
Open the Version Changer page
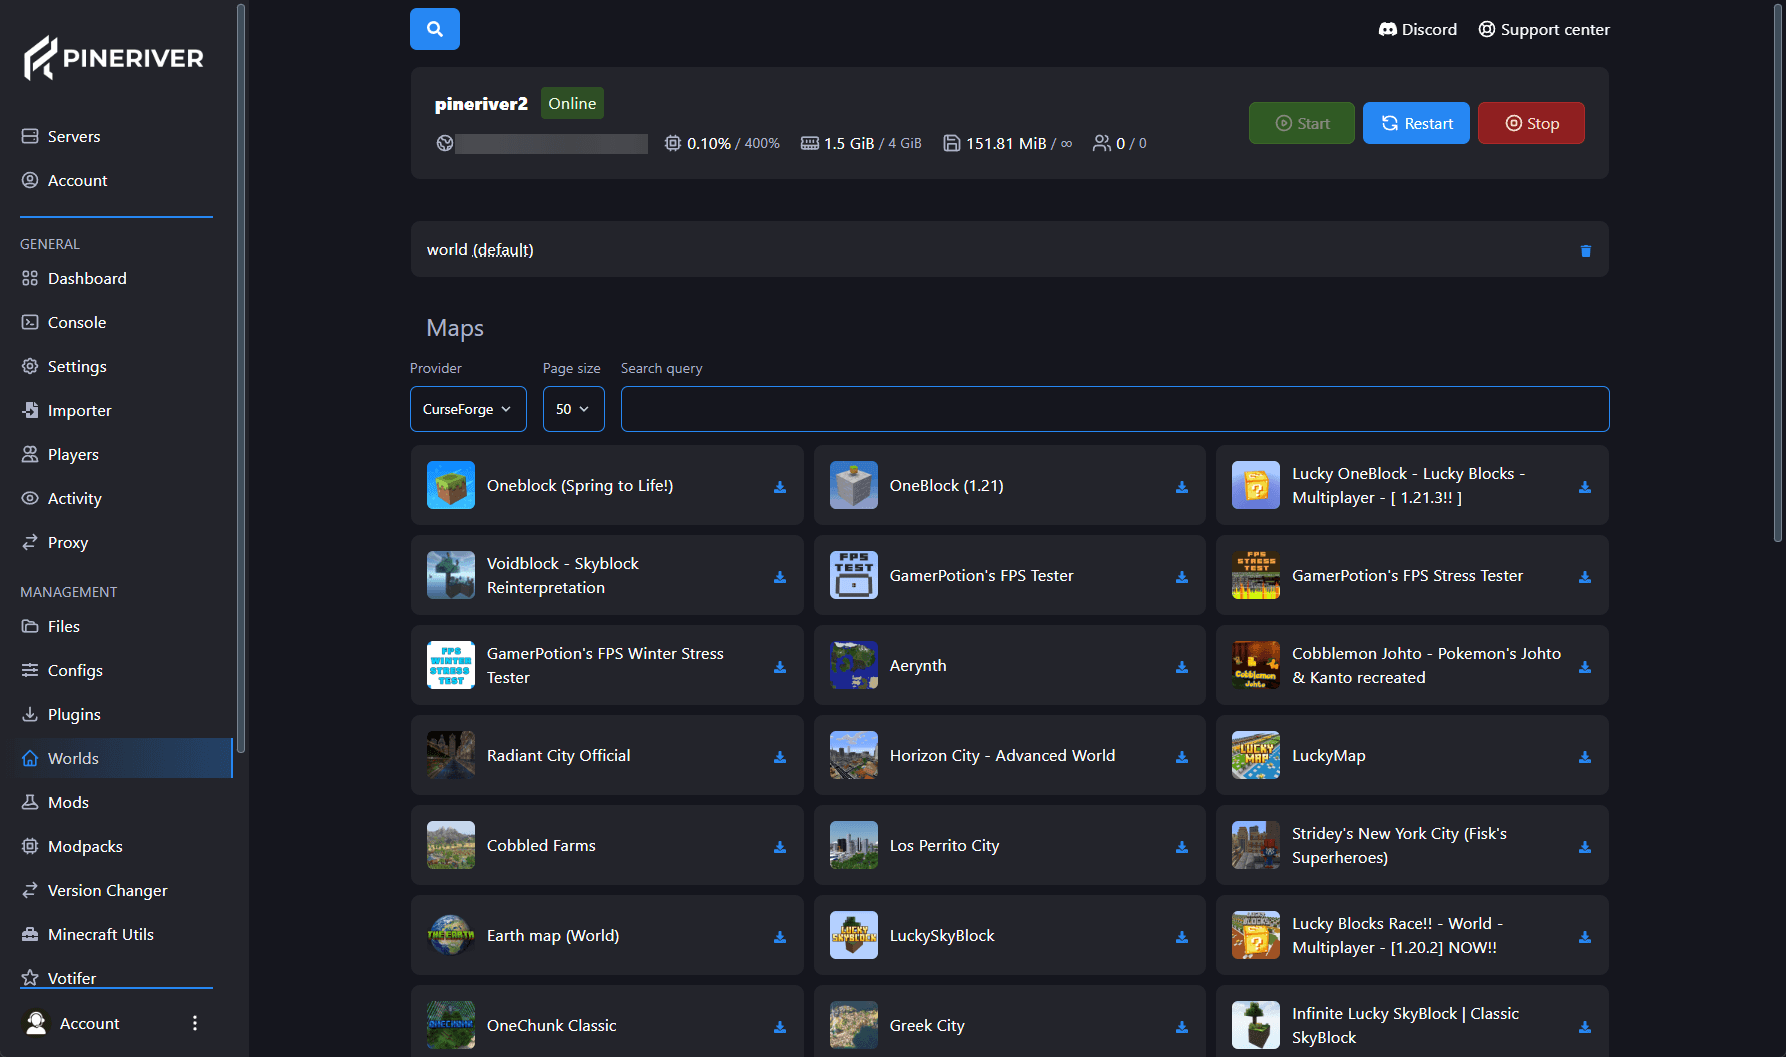coord(94,890)
